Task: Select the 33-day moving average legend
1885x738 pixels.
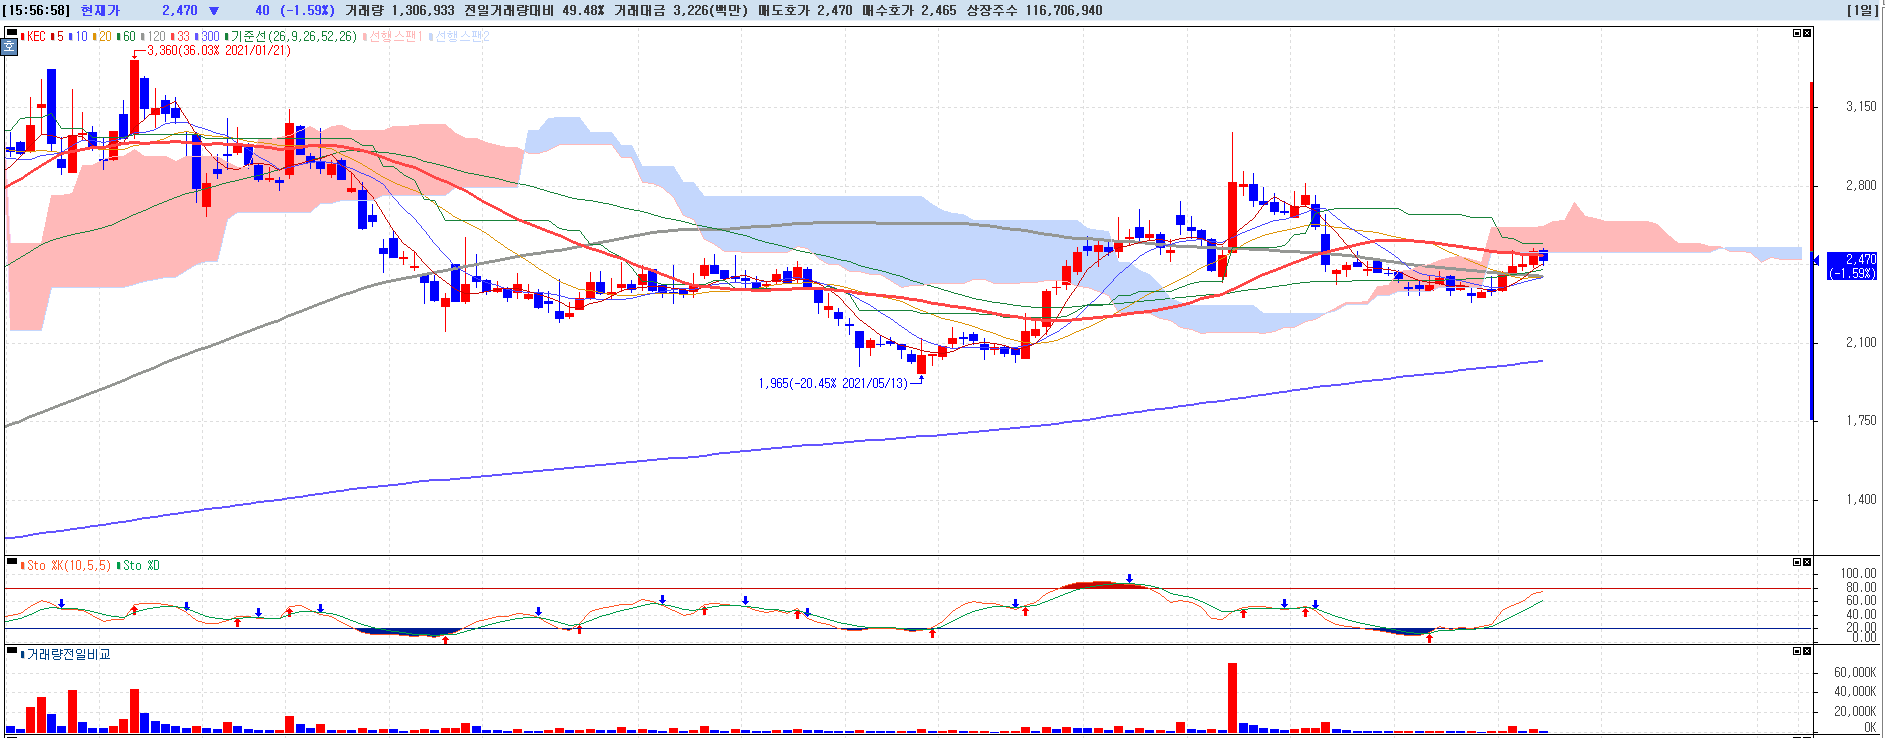Action: (x=181, y=36)
